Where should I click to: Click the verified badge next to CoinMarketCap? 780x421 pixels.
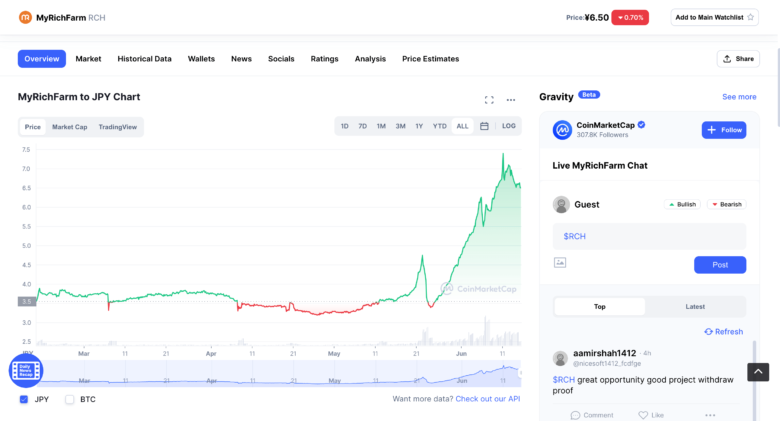[x=642, y=125]
